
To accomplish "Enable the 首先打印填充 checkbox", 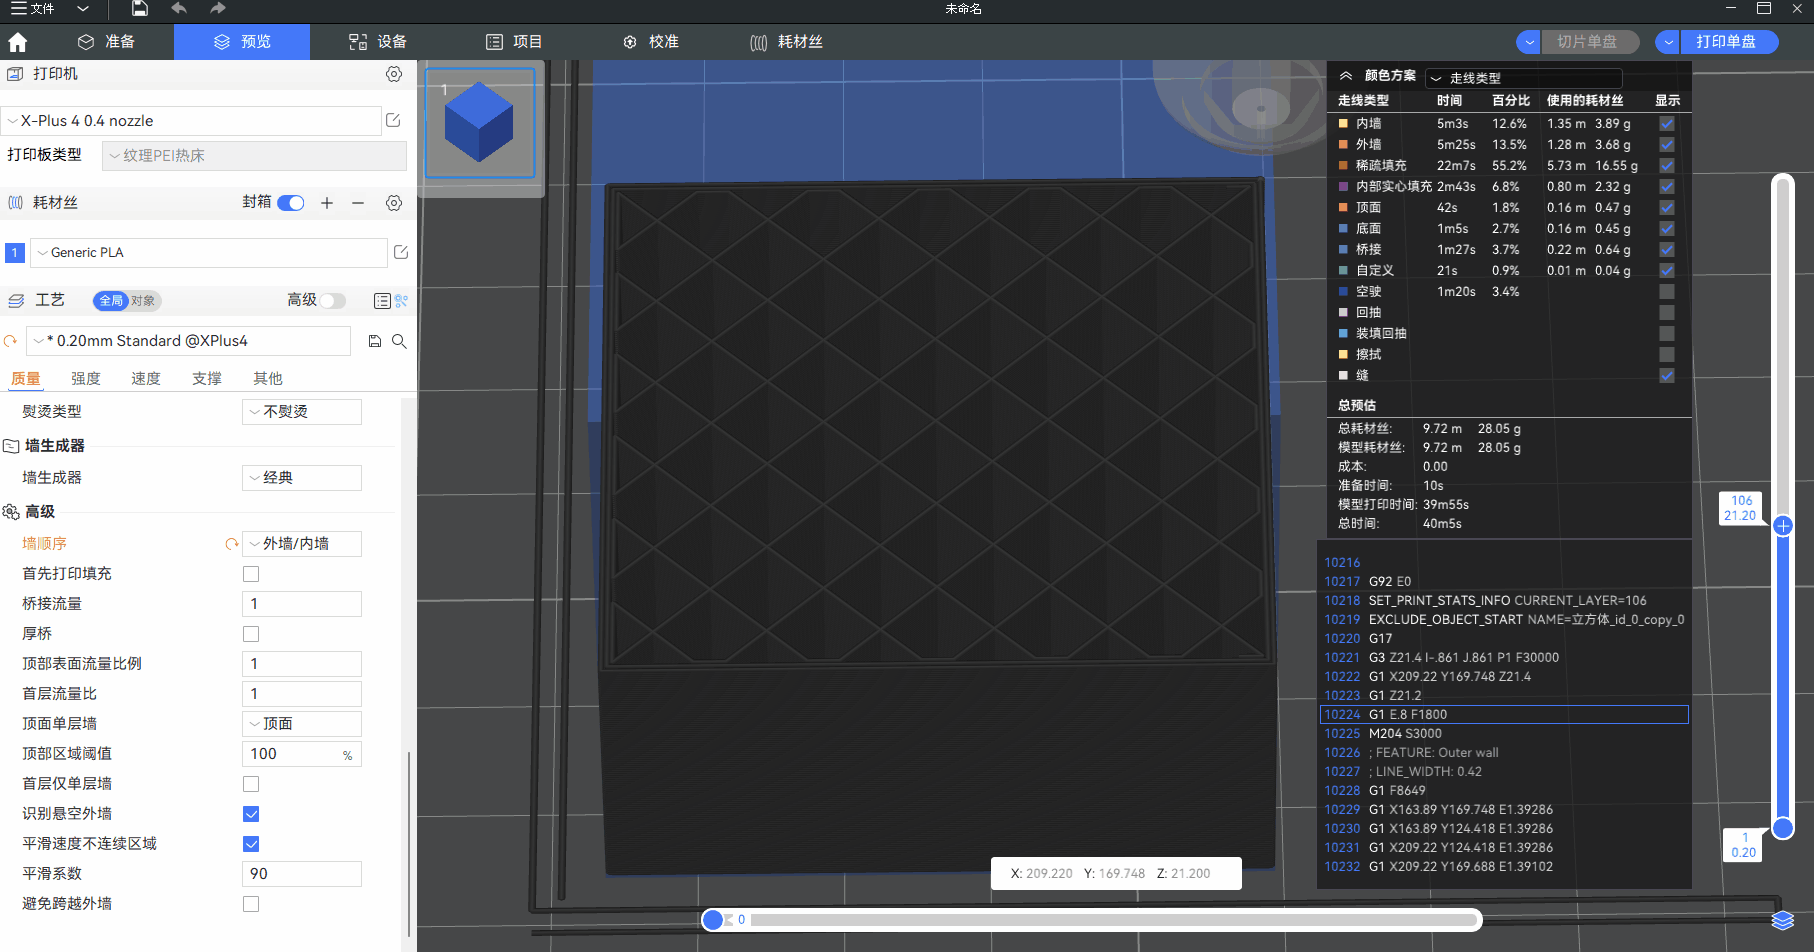I will [x=251, y=574].
